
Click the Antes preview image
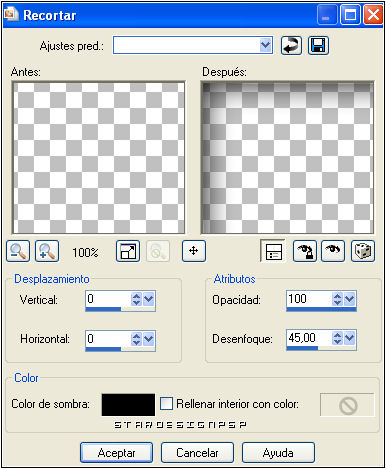[99, 158]
